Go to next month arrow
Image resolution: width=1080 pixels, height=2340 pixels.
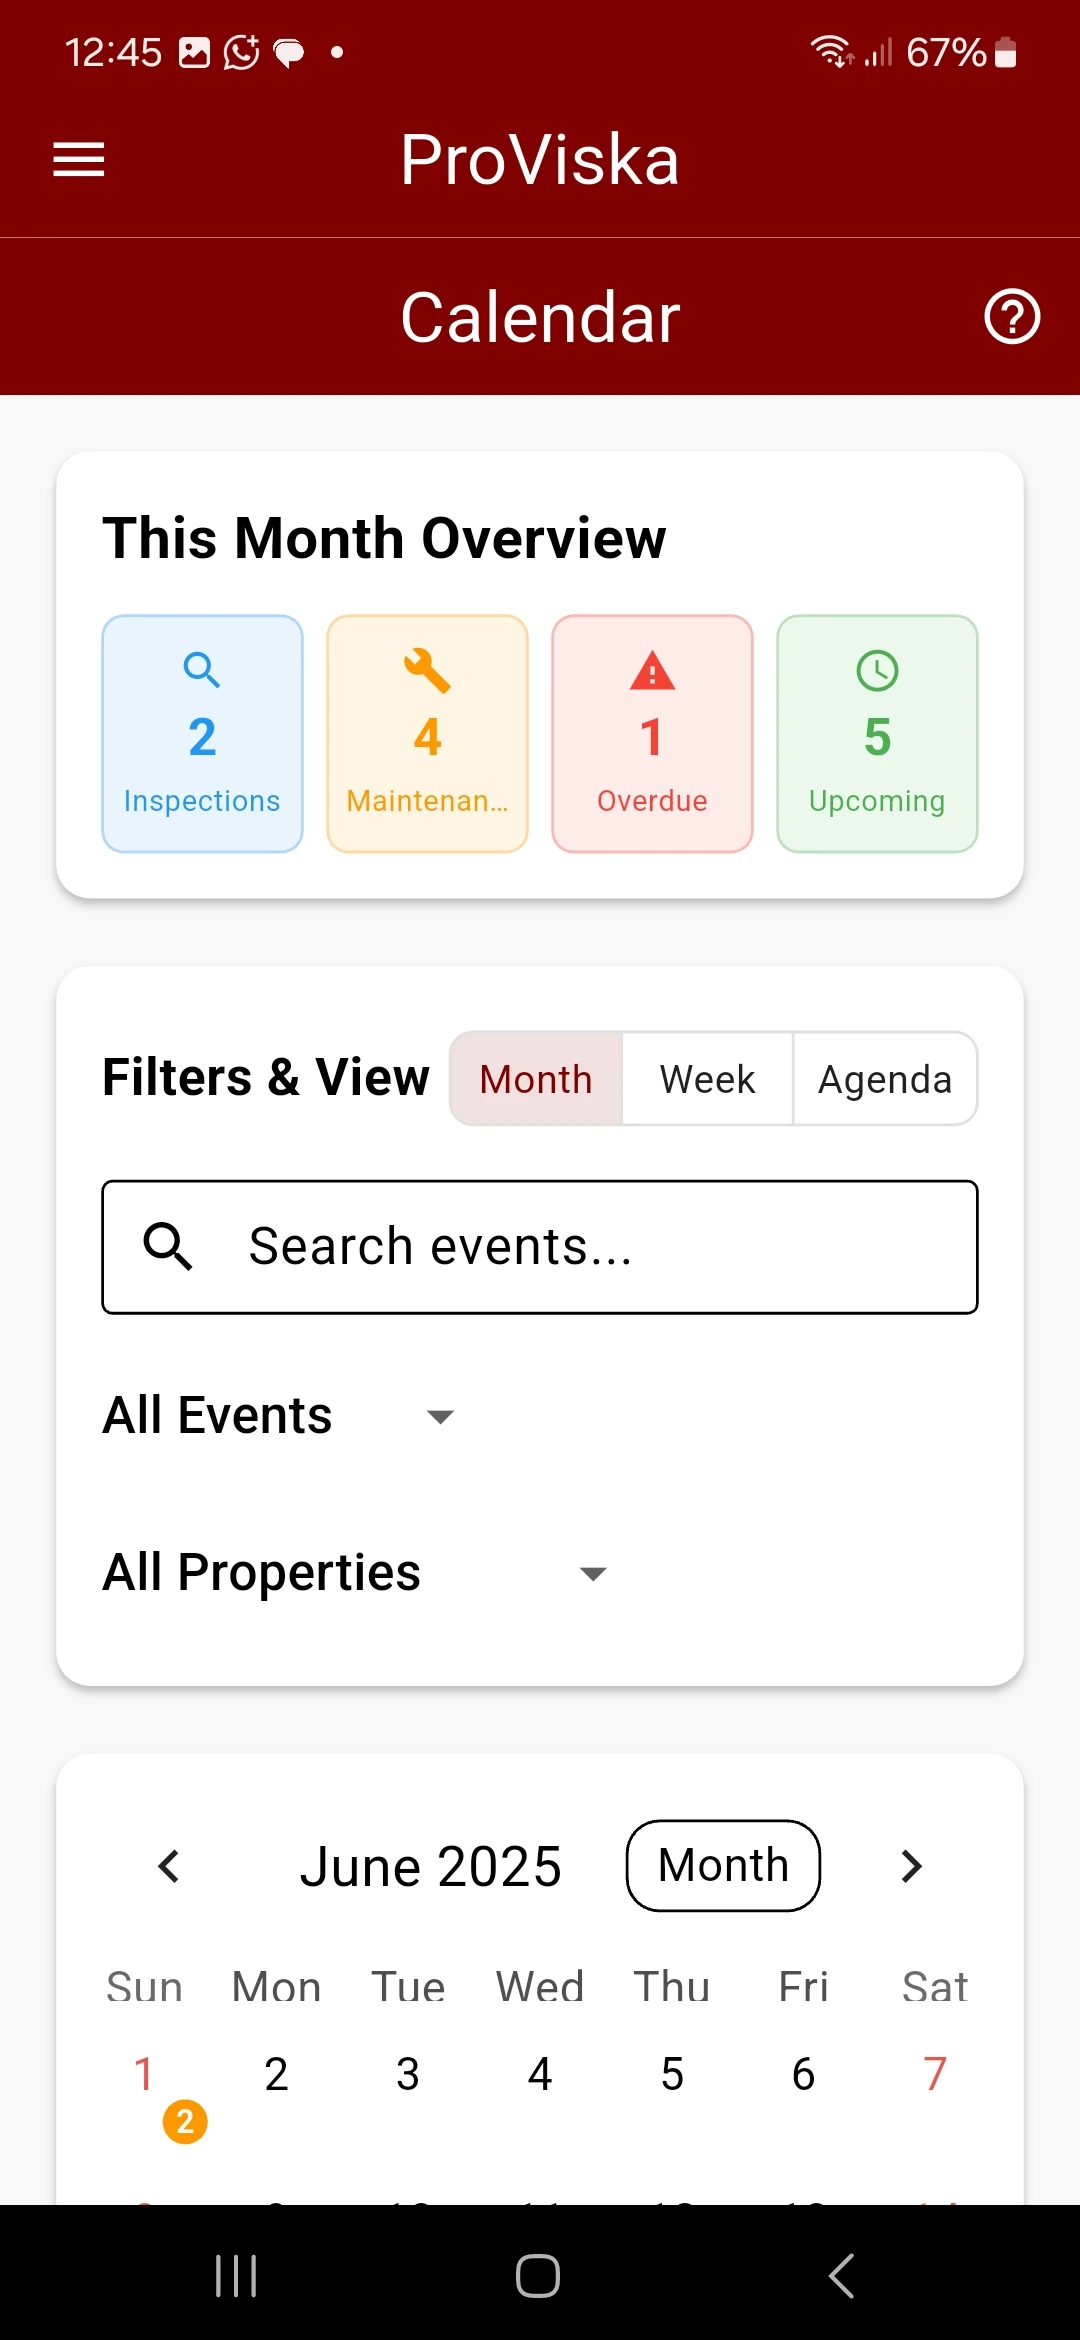pos(911,1866)
